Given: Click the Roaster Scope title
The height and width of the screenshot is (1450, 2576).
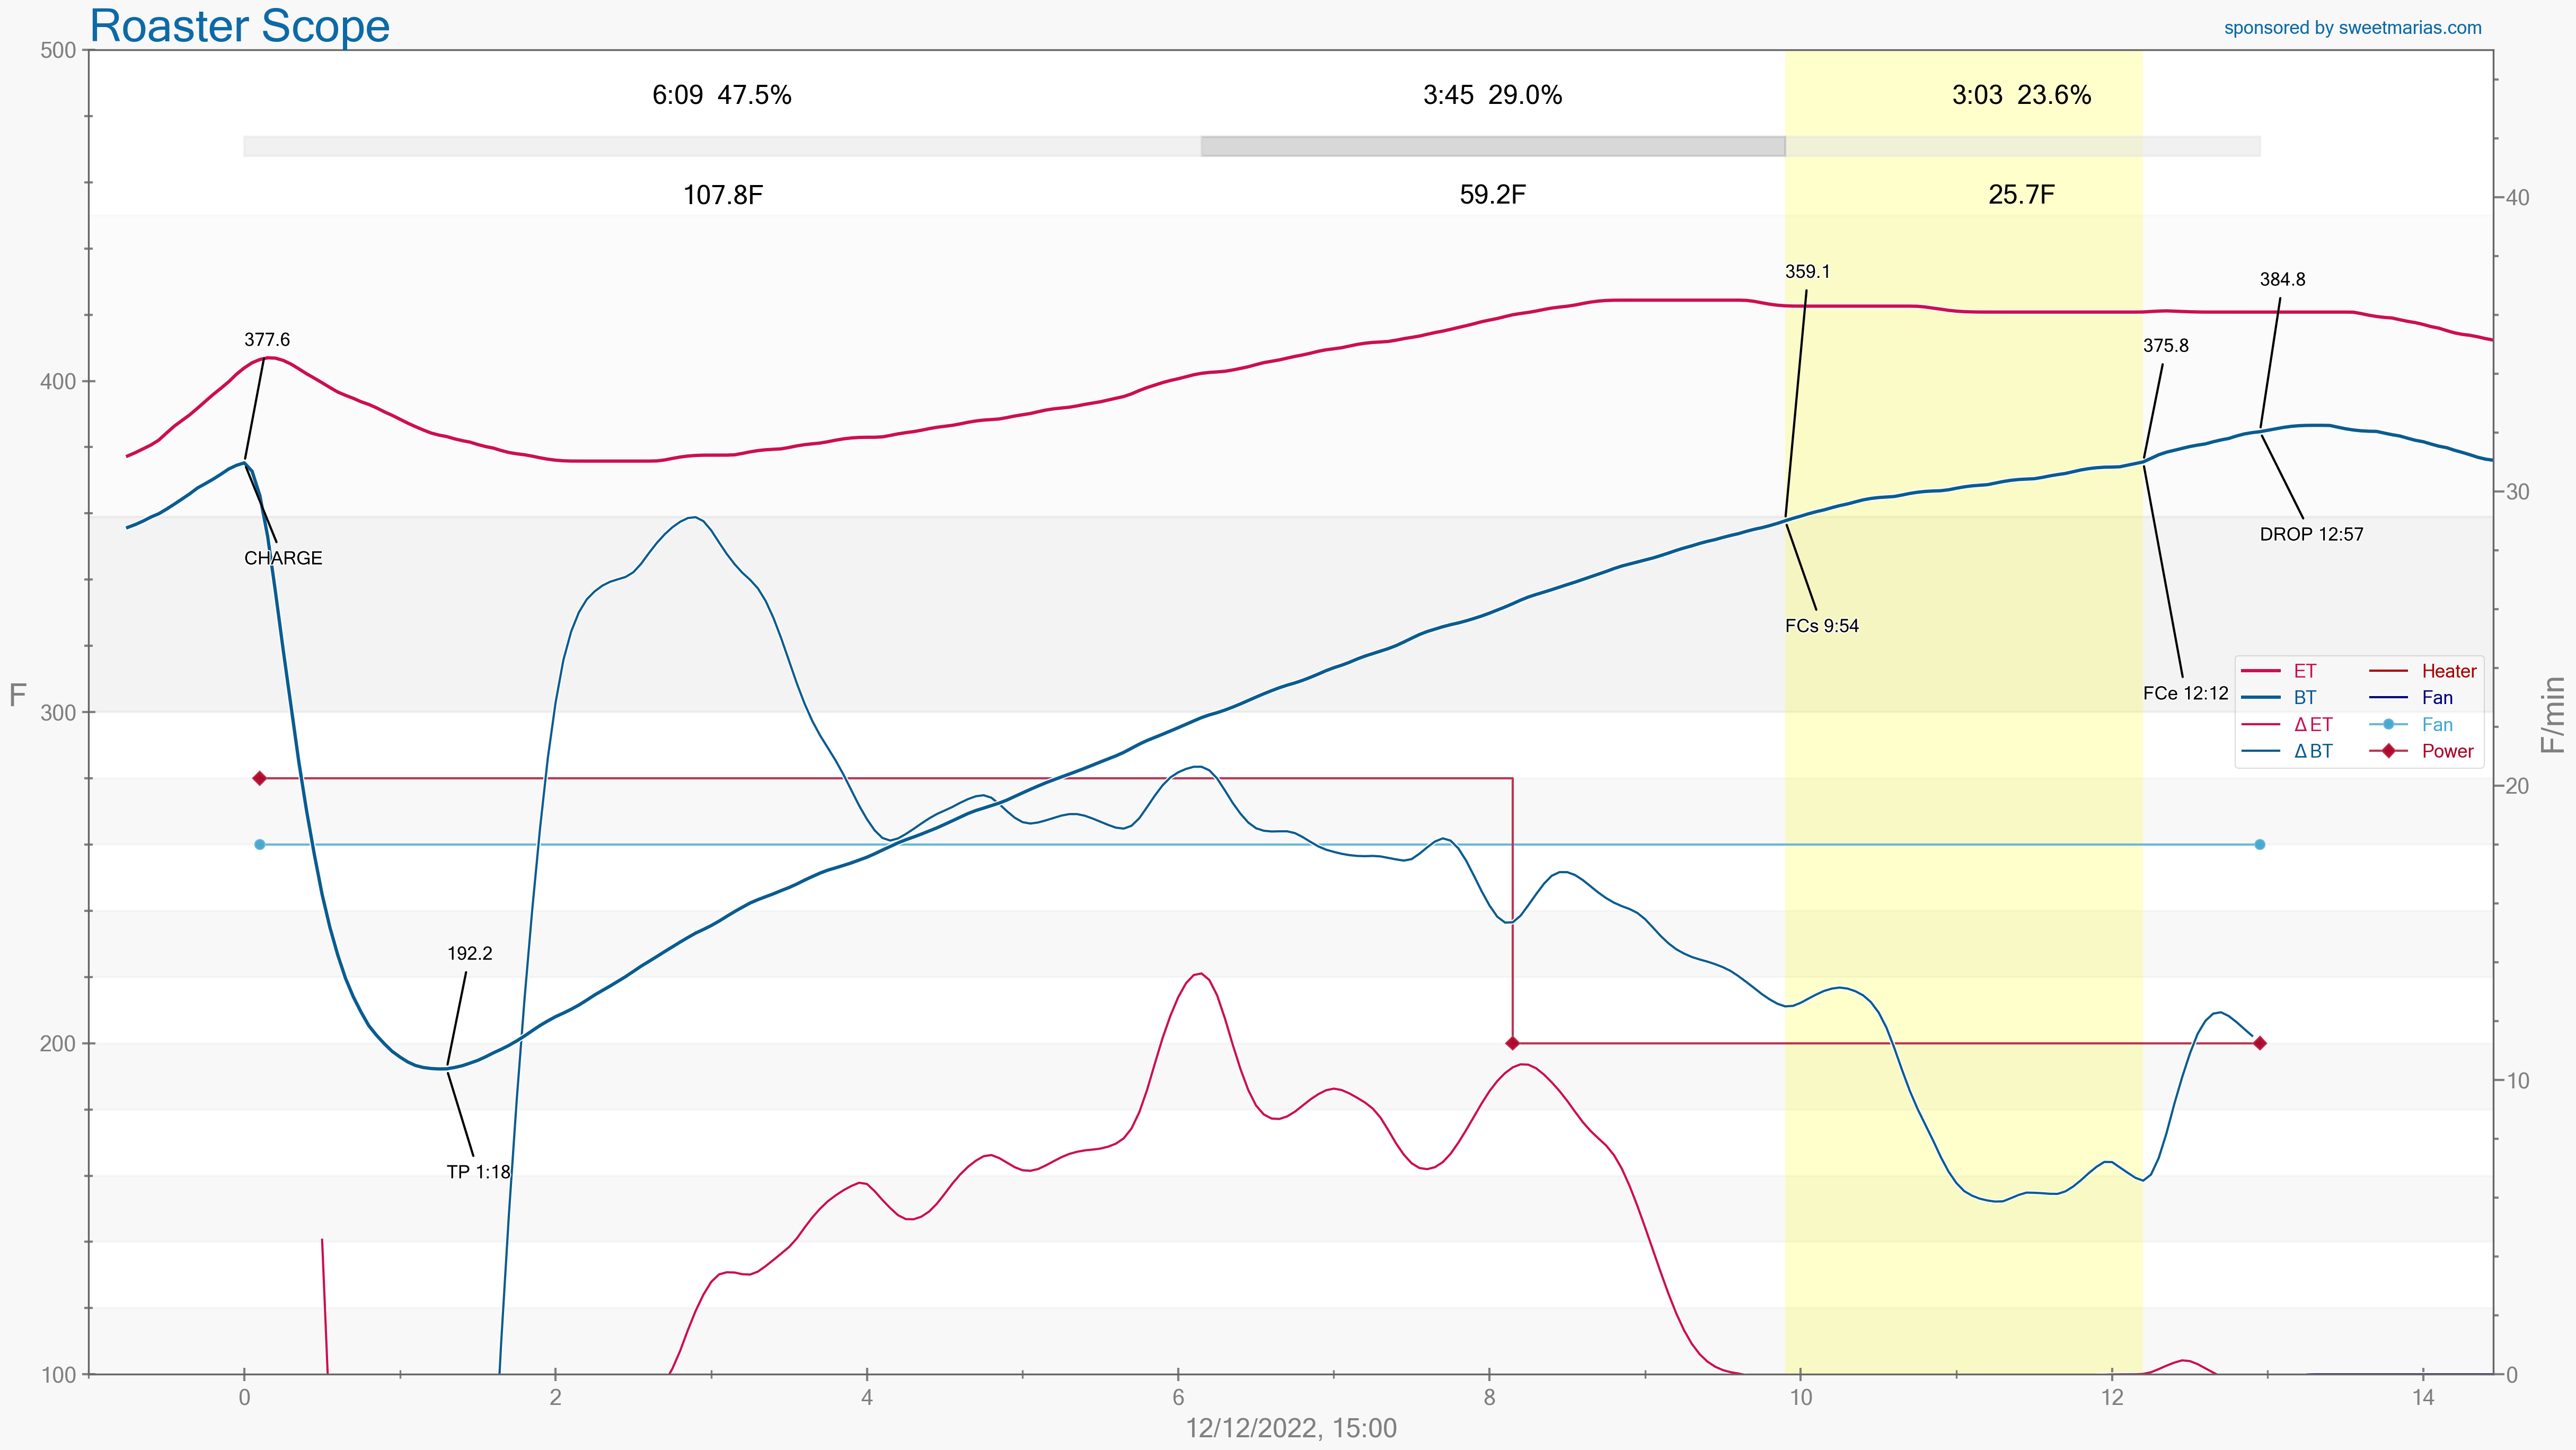Looking at the screenshot, I should 240,26.
